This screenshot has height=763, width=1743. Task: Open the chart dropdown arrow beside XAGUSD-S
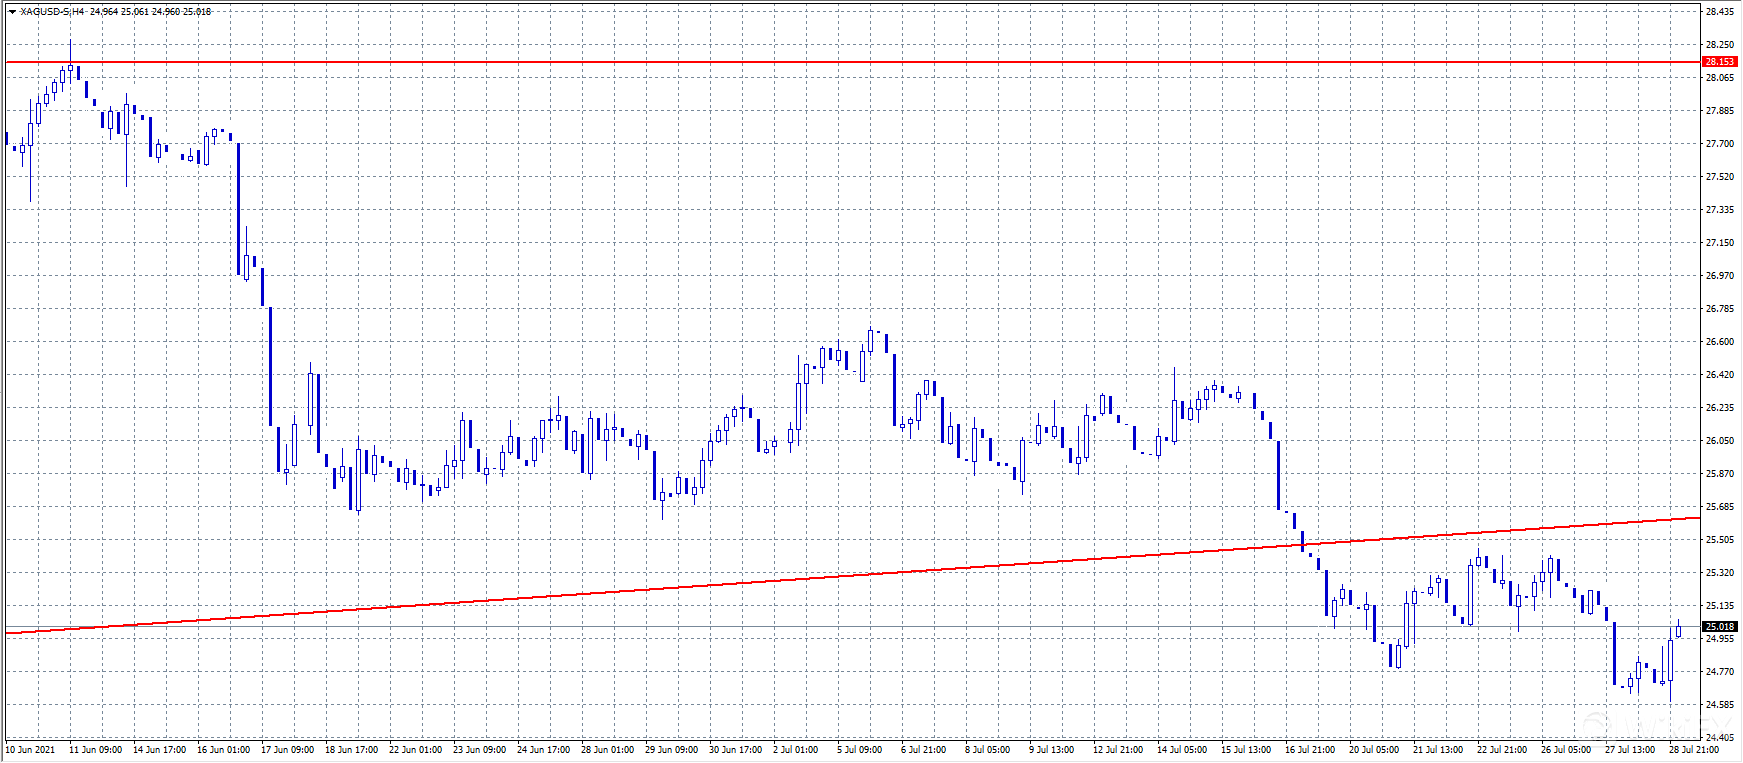pyautogui.click(x=12, y=12)
